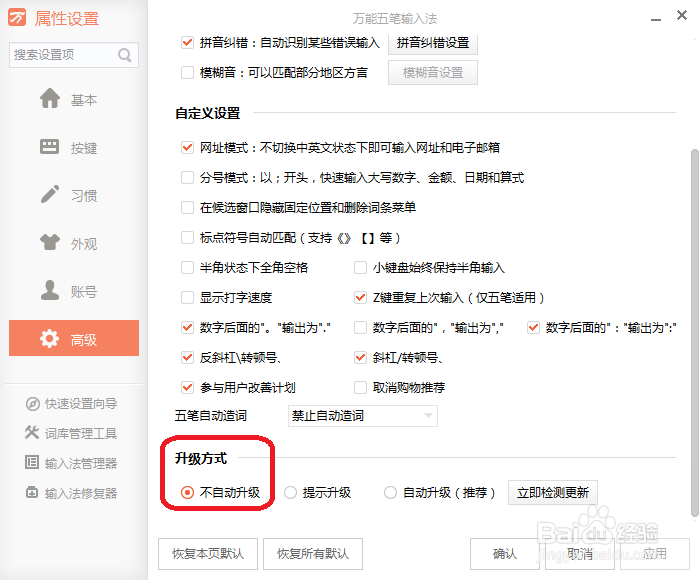Click the gear icon beside 高级
Viewport: 700px width, 580px height.
click(x=50, y=339)
